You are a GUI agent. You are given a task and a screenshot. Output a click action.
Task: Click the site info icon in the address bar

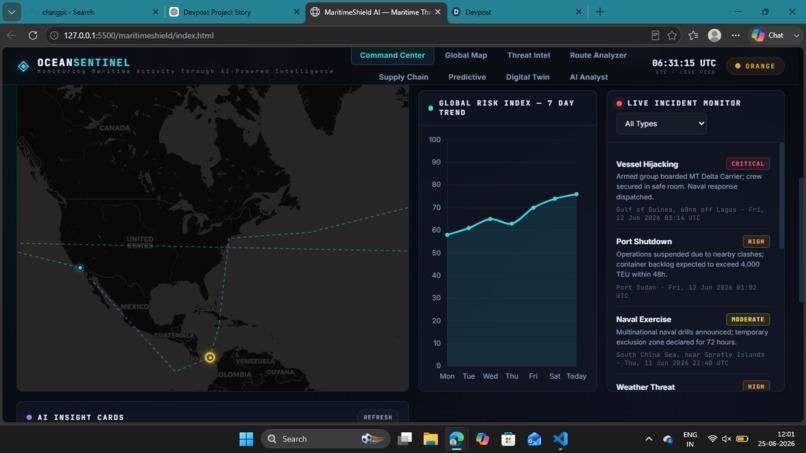coord(53,35)
